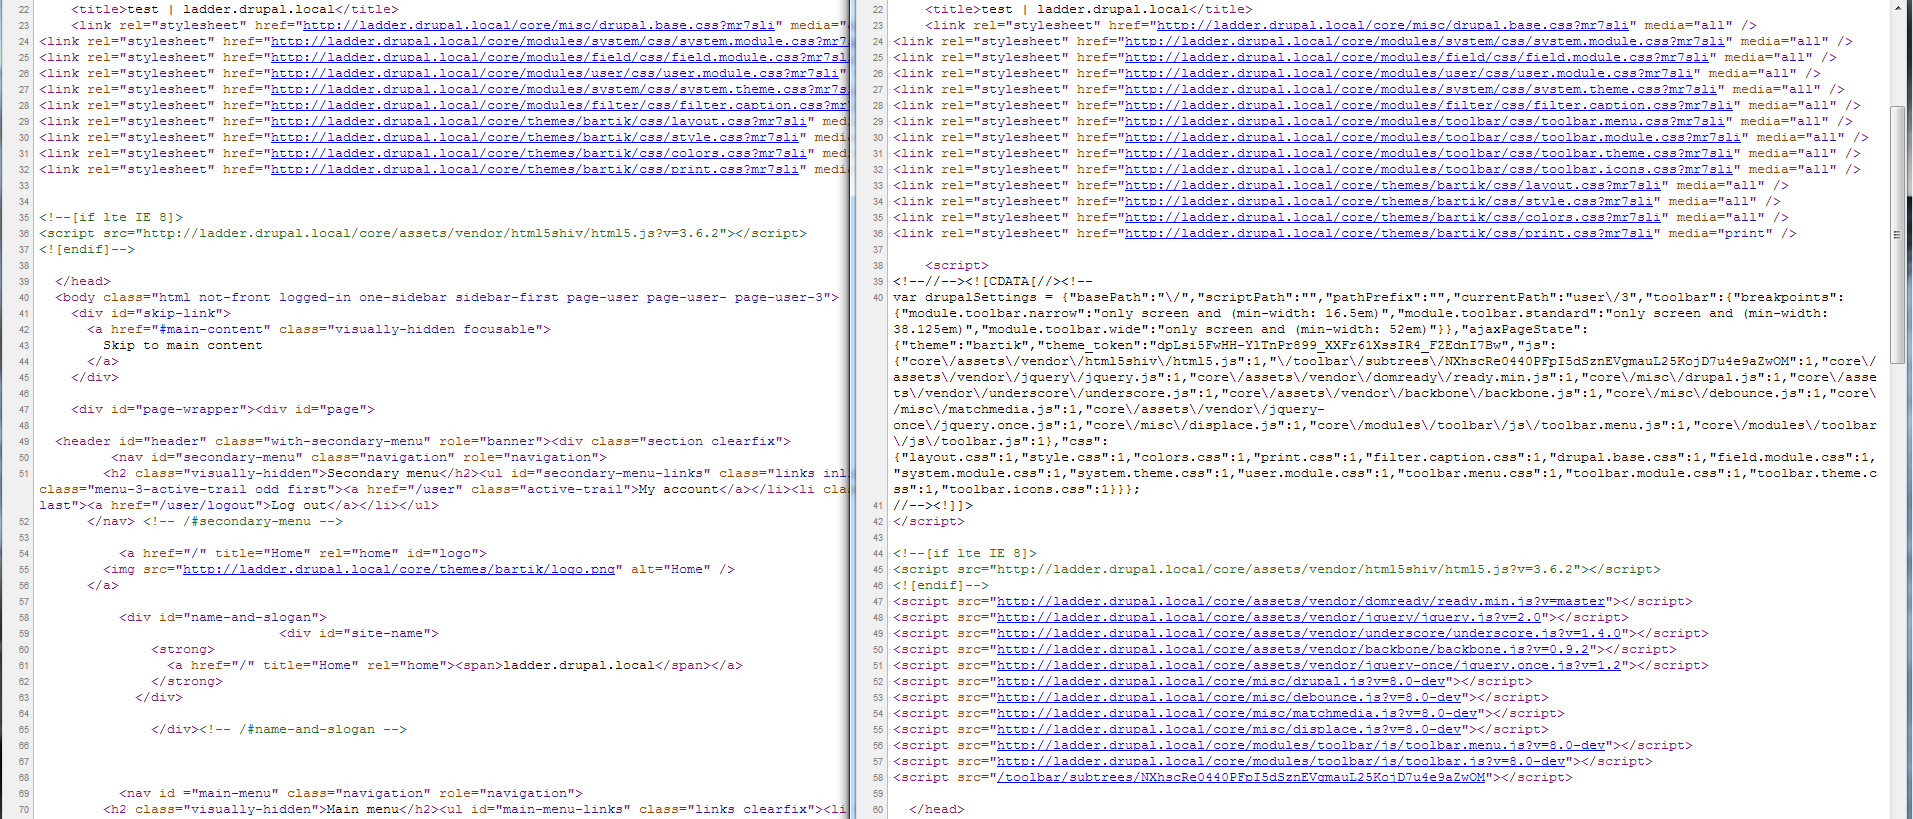Open the jquery.js?v=2.0 script link
The width and height of the screenshot is (1913, 819).
coord(1269,617)
